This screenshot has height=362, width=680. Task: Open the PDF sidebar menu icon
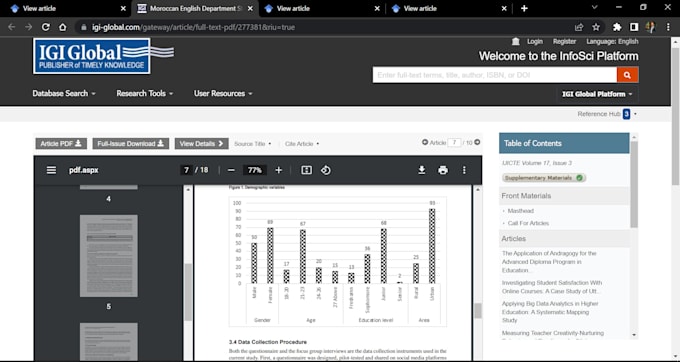click(51, 170)
